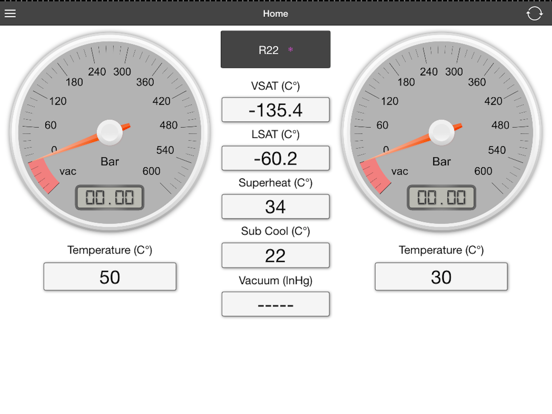This screenshot has width=552, height=414.
Task: Click the Sub Cool value 22
Action: [275, 255]
